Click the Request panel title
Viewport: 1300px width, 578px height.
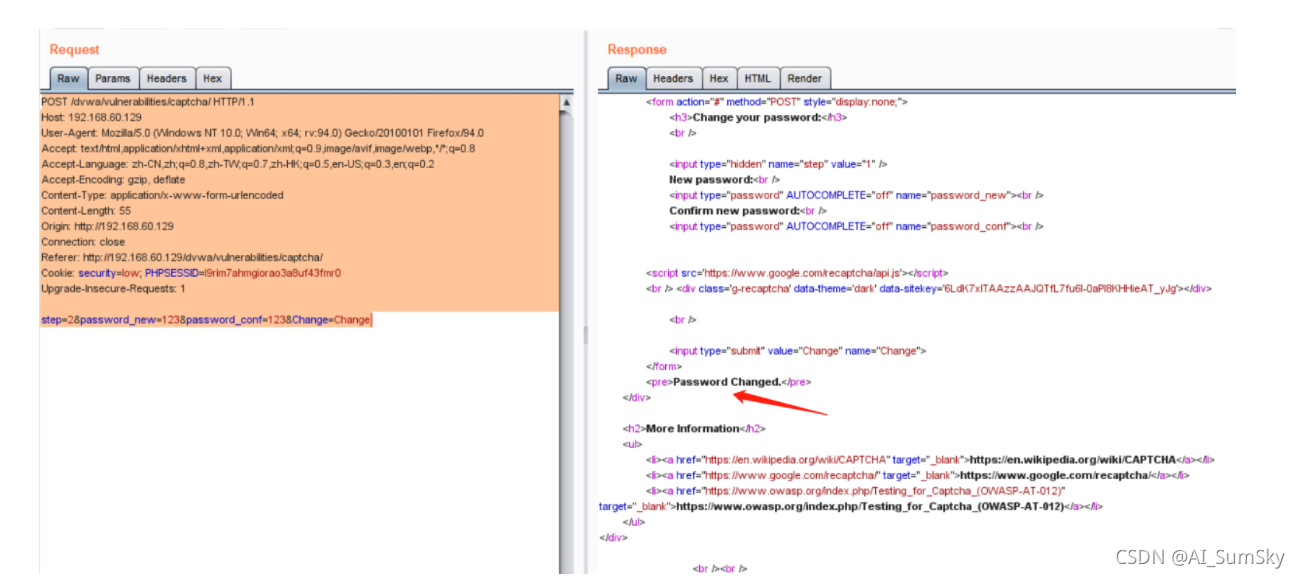point(75,50)
